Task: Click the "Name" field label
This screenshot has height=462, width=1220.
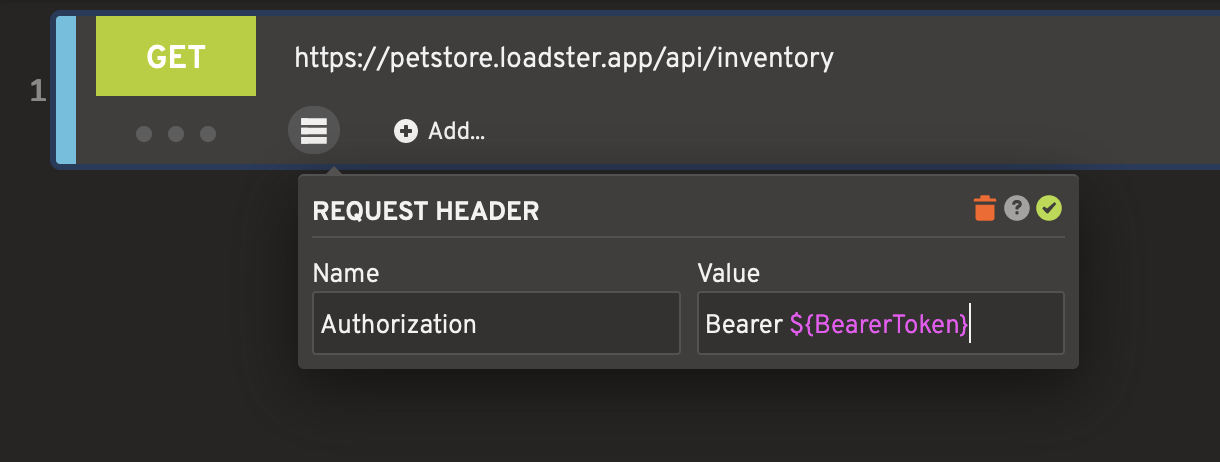Action: pyautogui.click(x=345, y=273)
